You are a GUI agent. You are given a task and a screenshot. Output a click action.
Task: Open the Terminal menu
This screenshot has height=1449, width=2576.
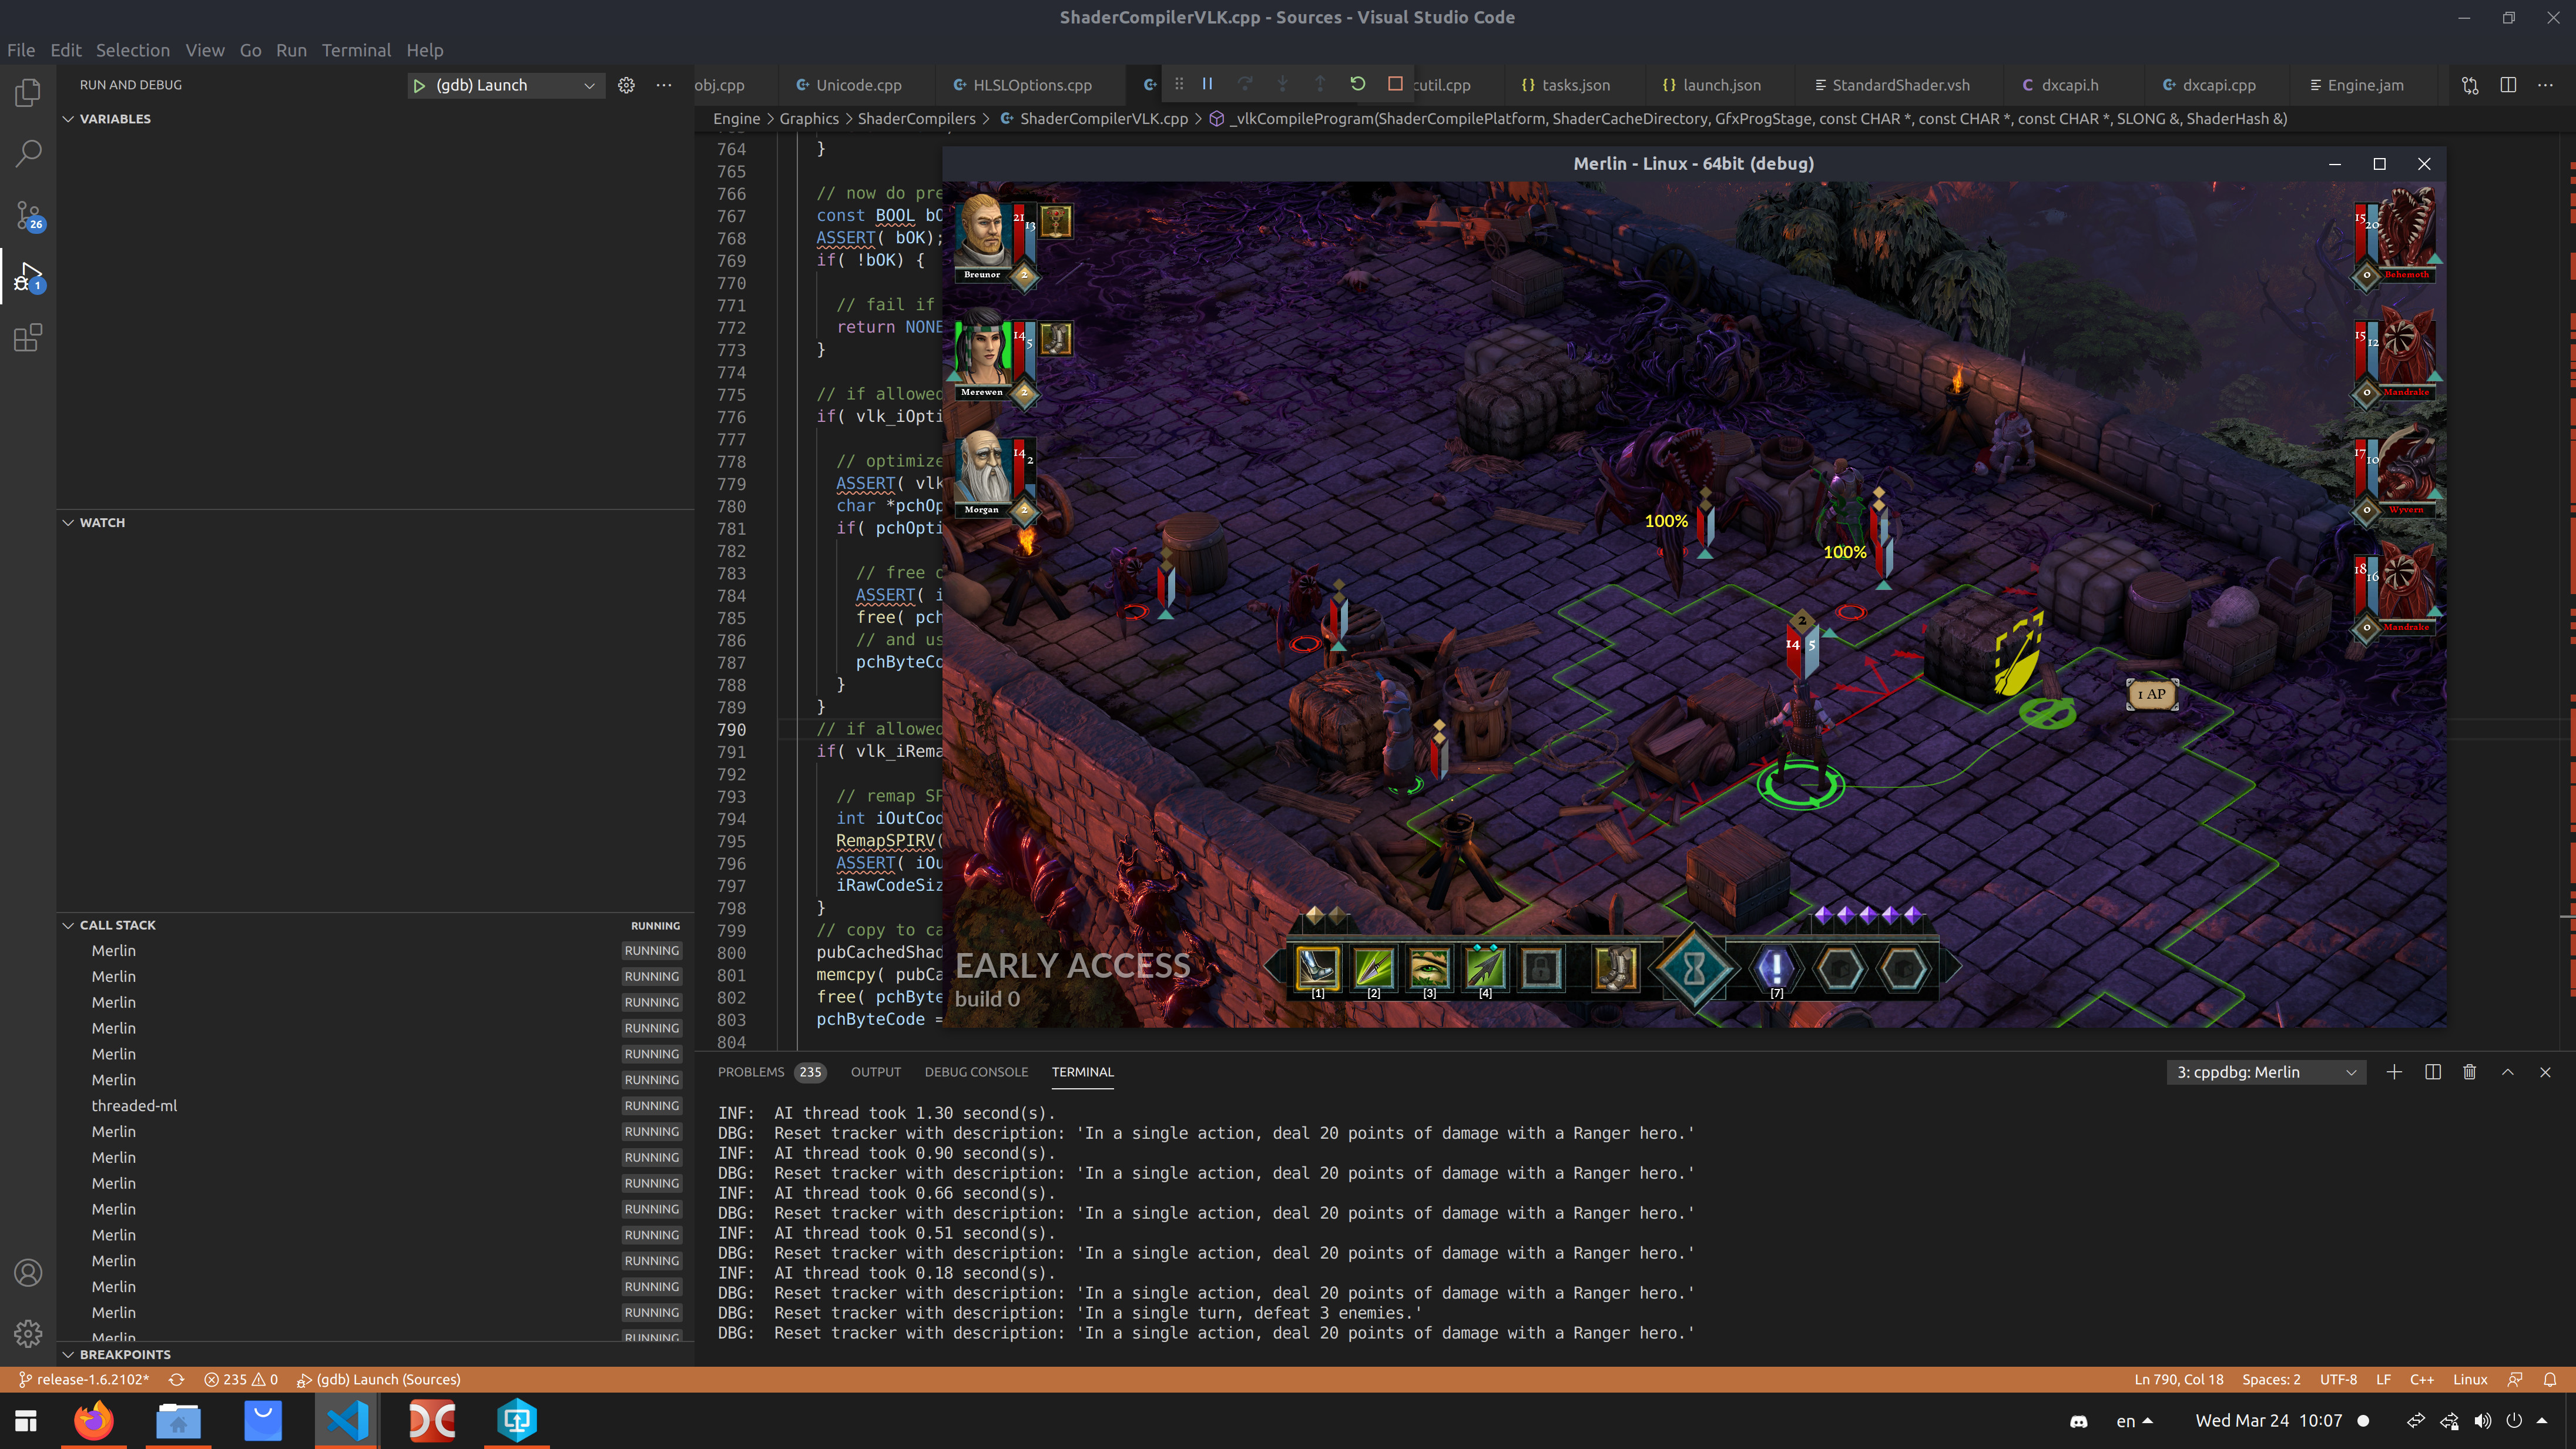[x=356, y=50]
